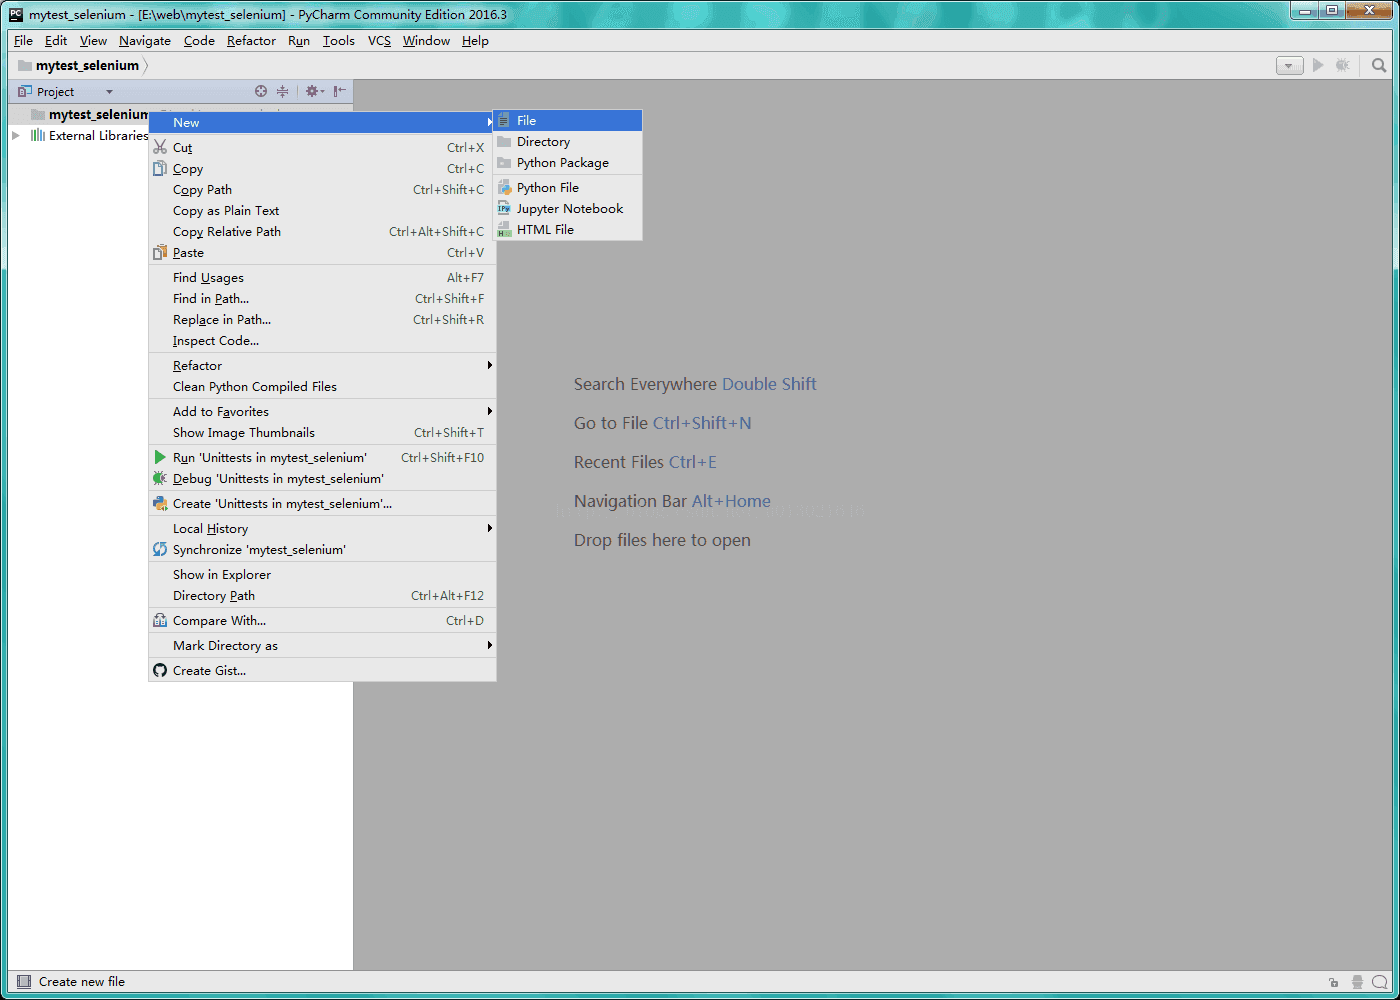Image resolution: width=1400 pixels, height=1000 pixels.
Task: Pick Python File in the New submenu
Action: (x=568, y=188)
